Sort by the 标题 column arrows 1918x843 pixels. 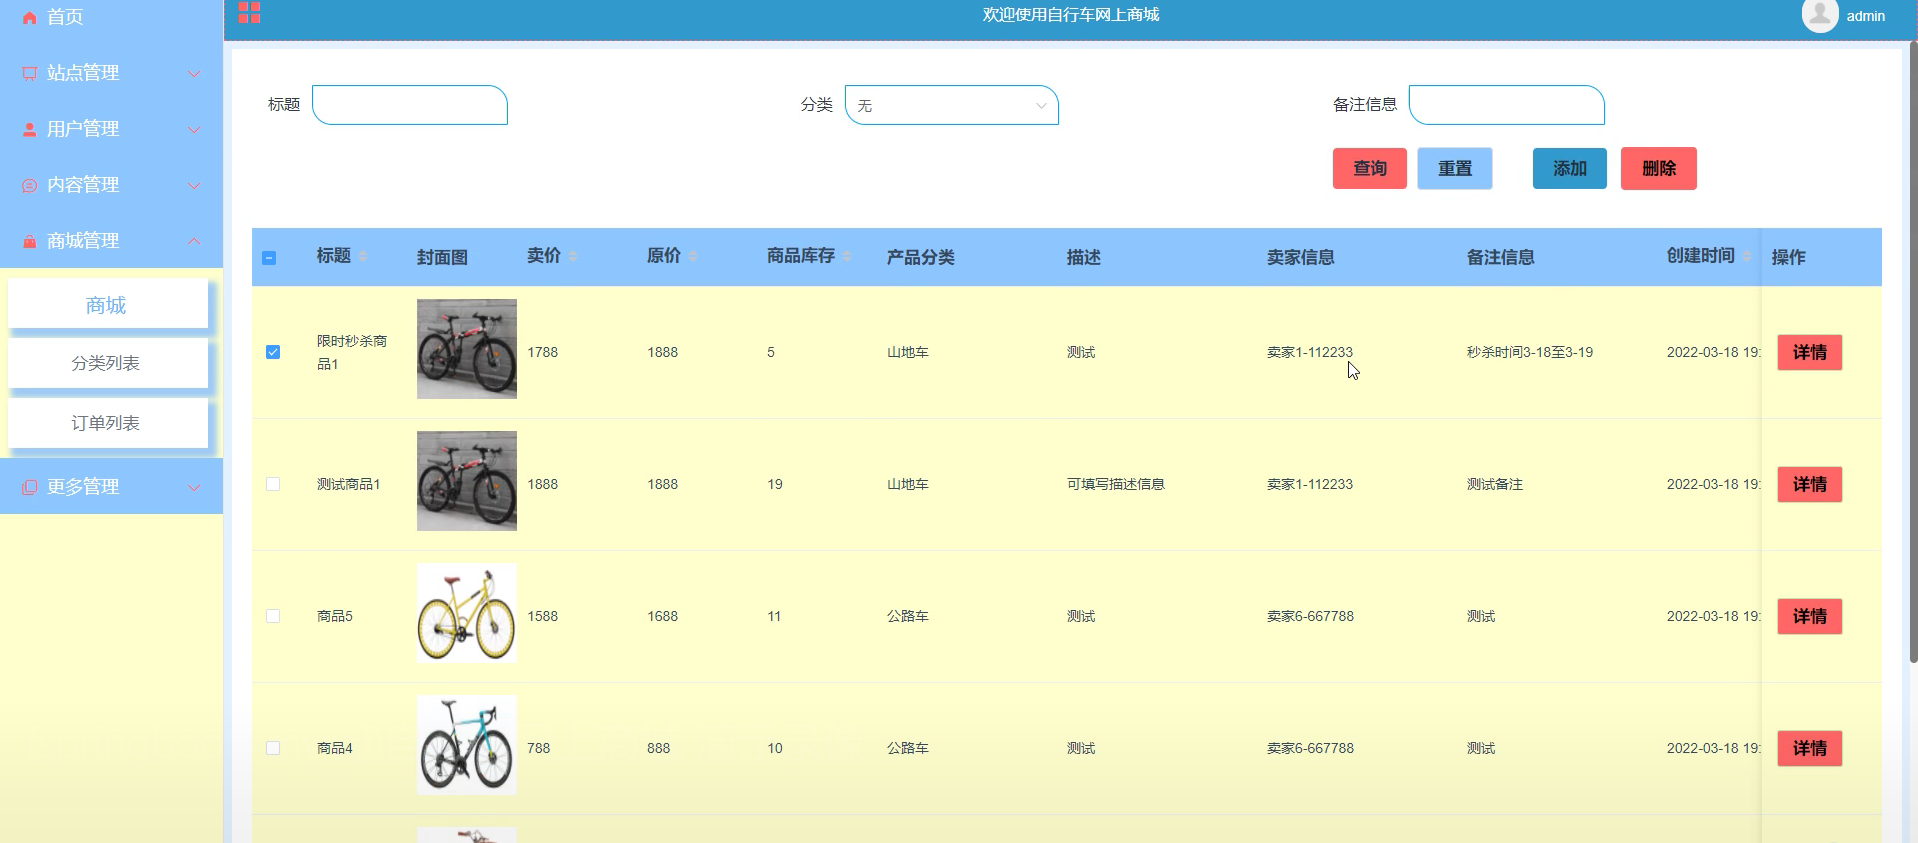[363, 257]
